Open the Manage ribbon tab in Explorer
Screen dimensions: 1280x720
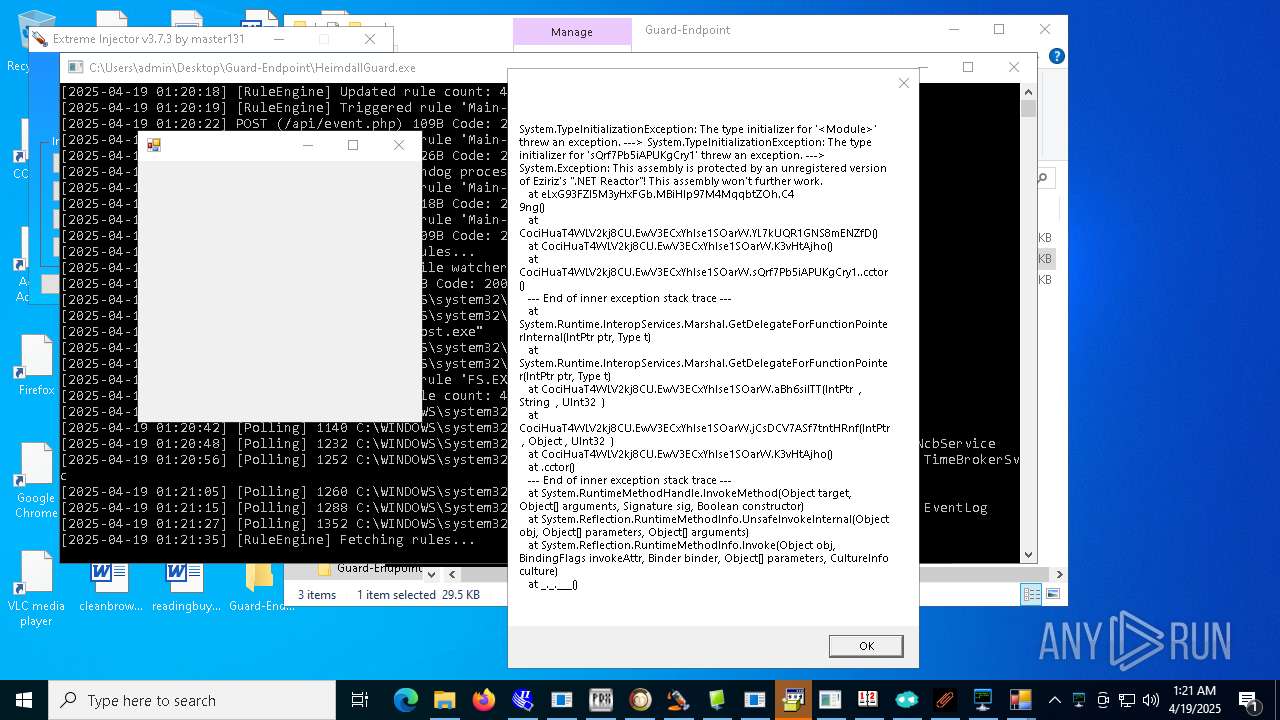572,32
